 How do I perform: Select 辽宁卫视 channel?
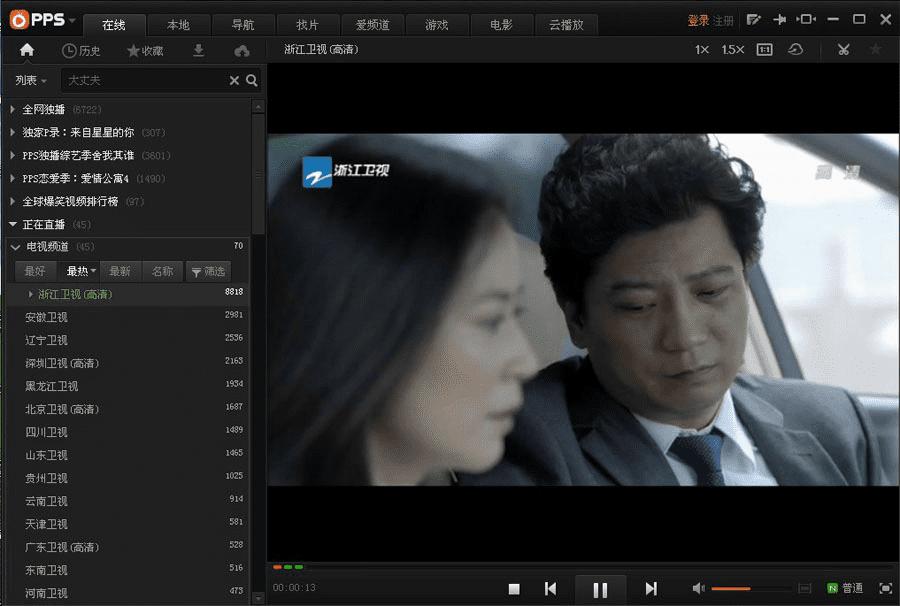click(126, 340)
